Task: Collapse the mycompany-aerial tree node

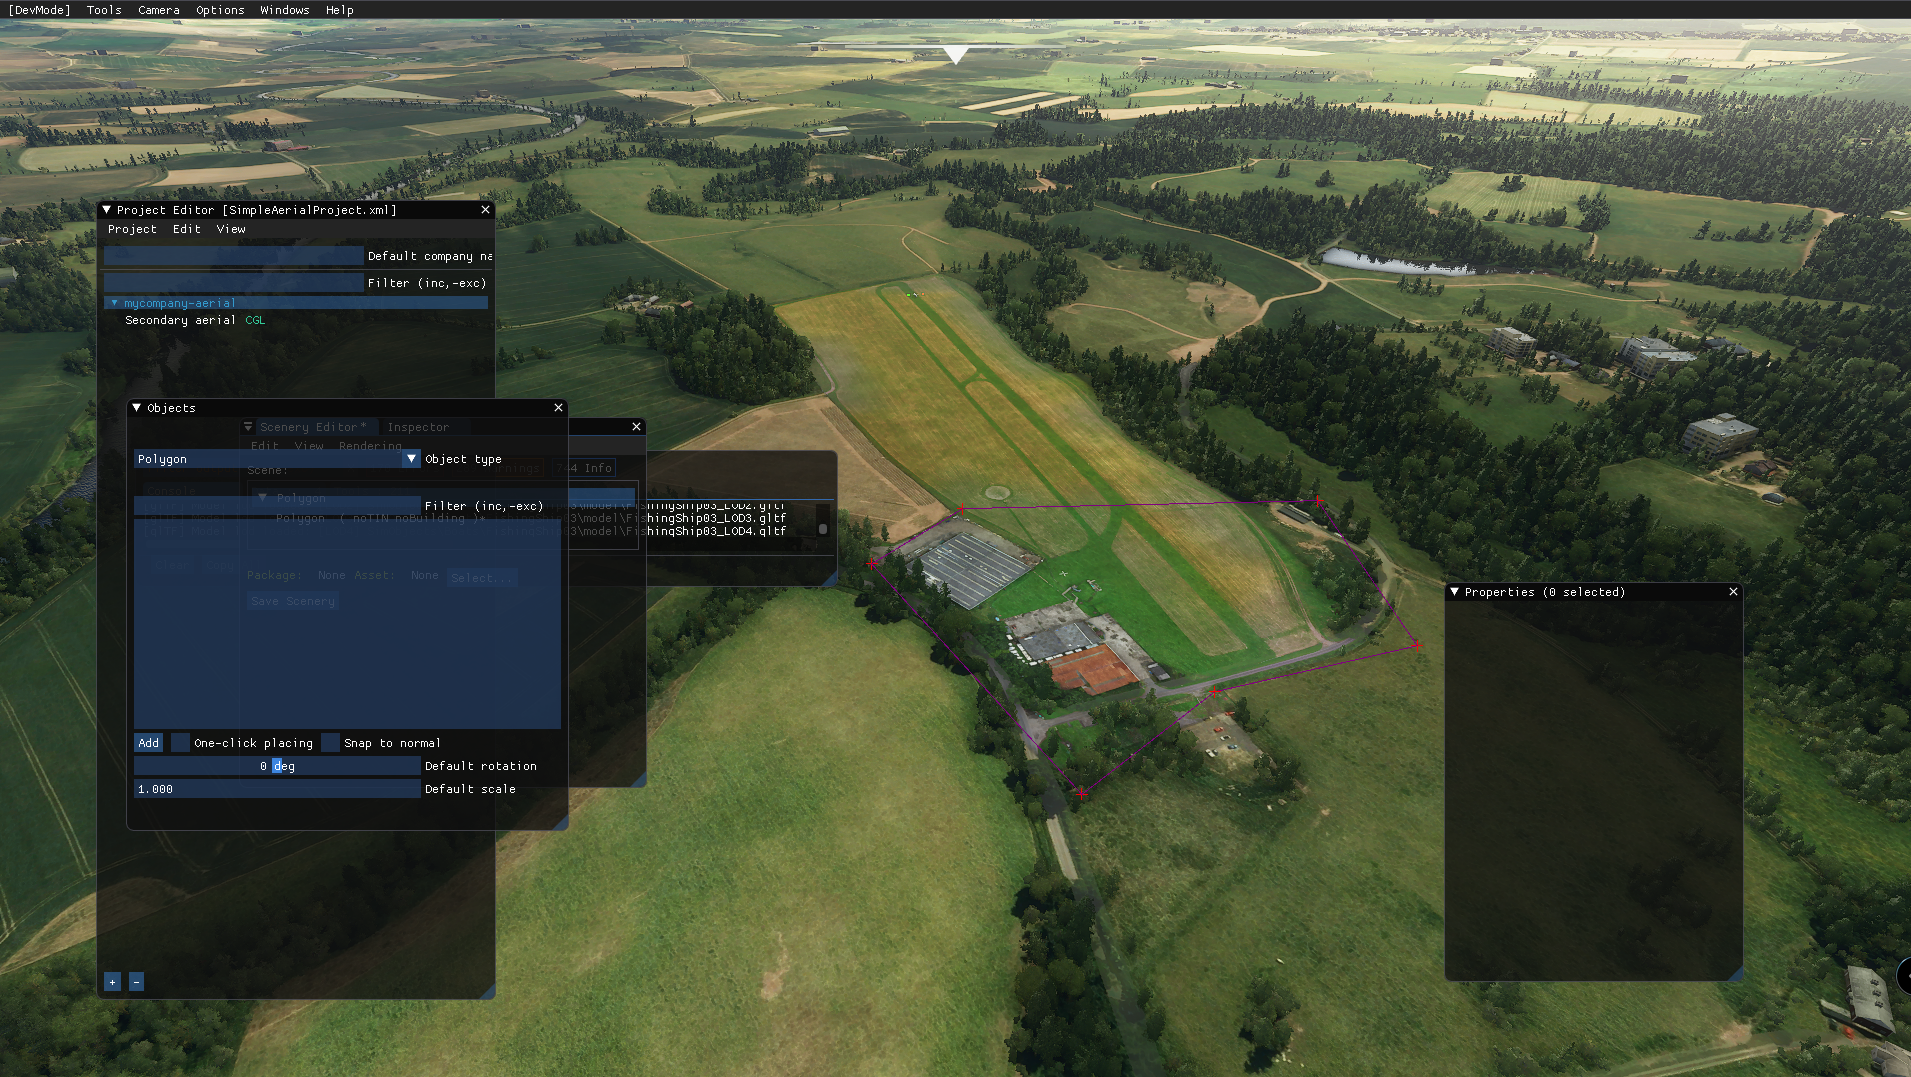Action: (x=114, y=303)
